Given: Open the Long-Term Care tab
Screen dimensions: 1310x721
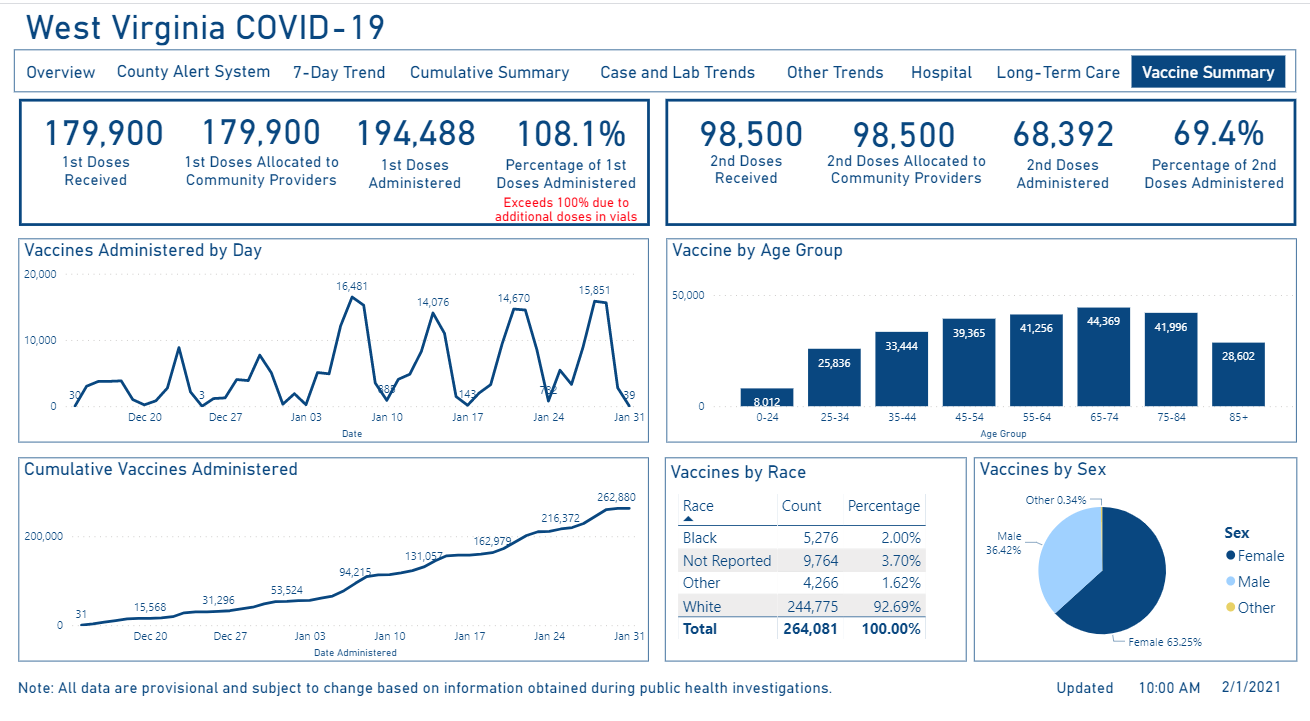Looking at the screenshot, I should click(1058, 72).
